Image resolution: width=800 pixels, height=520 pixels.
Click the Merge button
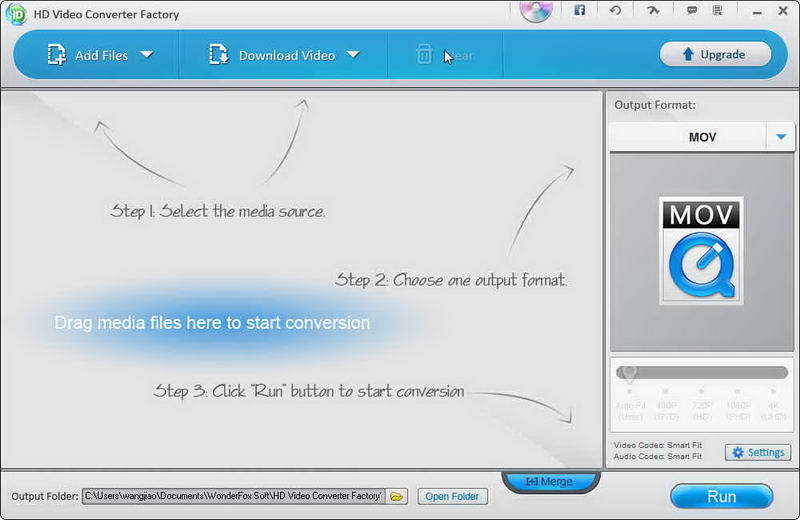point(550,481)
